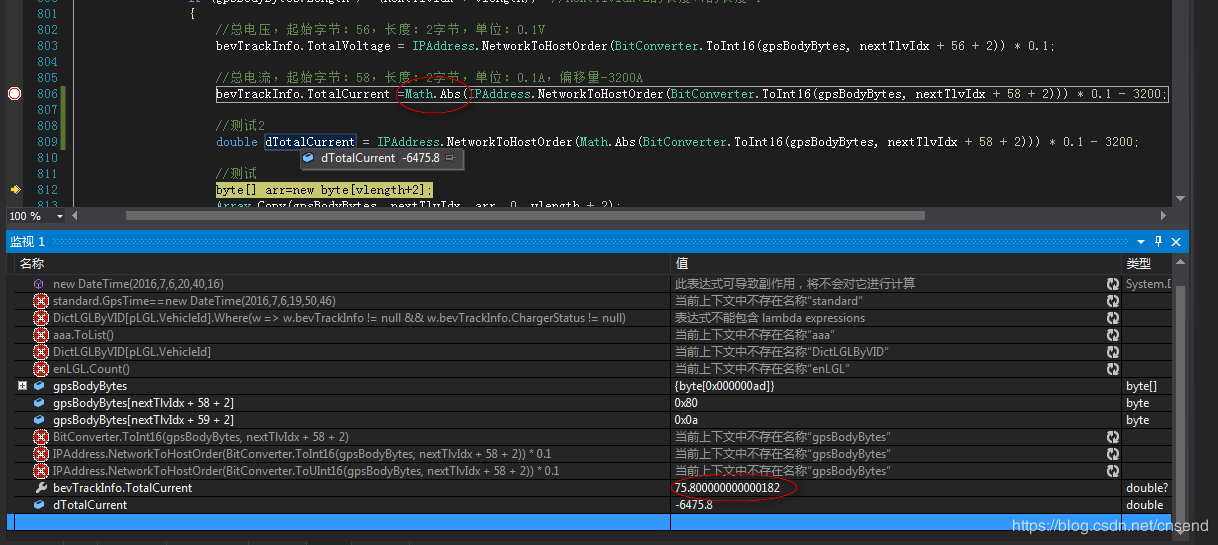Click the error icon beside aaa.ToList()
The width and height of the screenshot is (1218, 545).
pos(41,335)
